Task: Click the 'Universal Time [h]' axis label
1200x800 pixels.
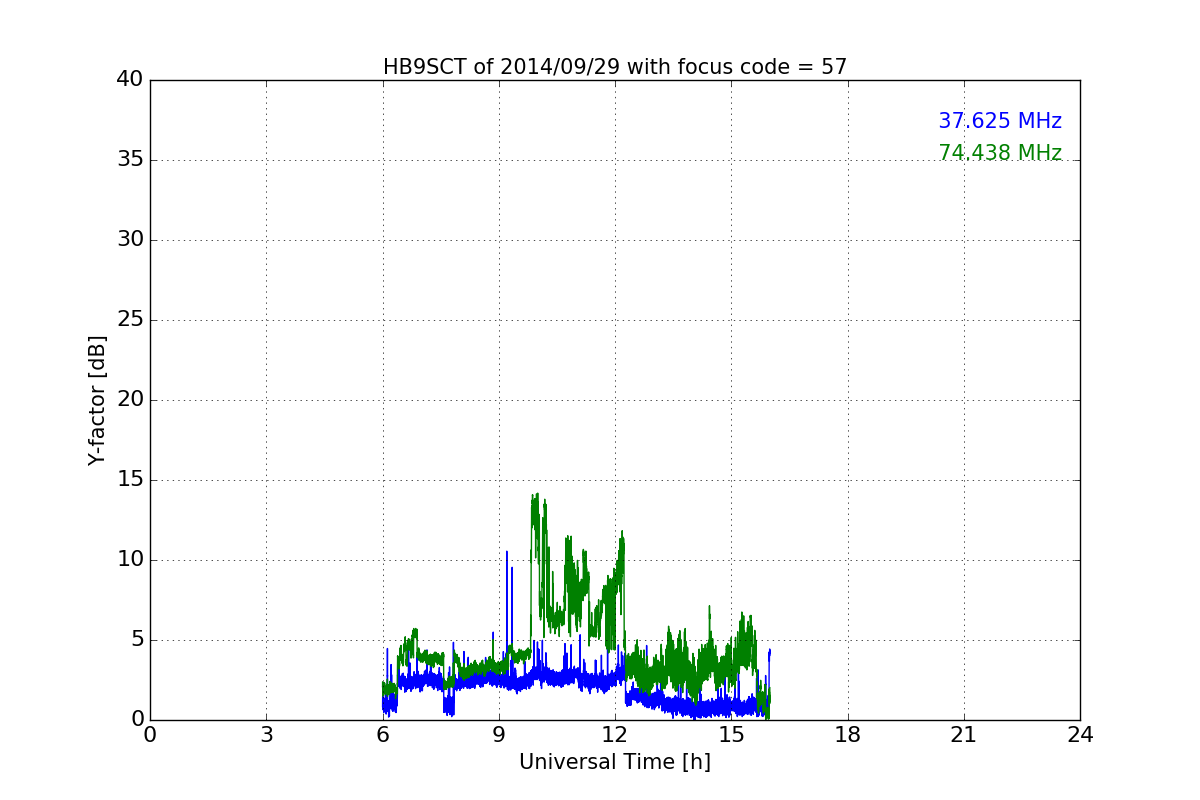Action: click(615, 762)
